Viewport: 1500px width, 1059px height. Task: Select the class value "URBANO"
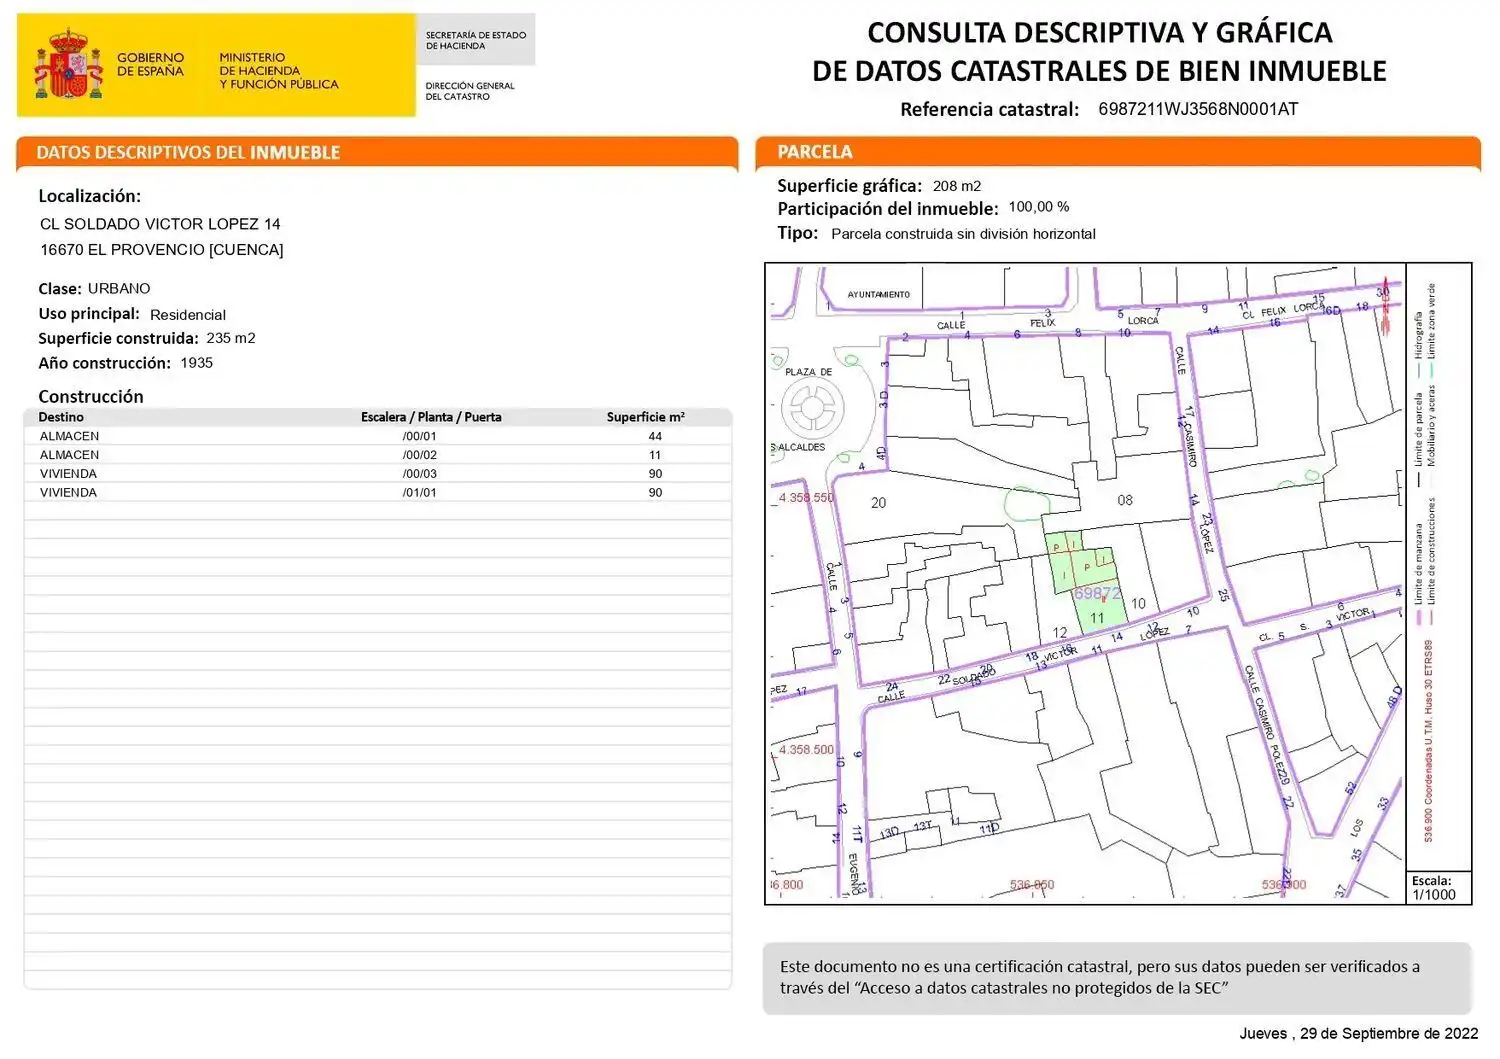(119, 289)
